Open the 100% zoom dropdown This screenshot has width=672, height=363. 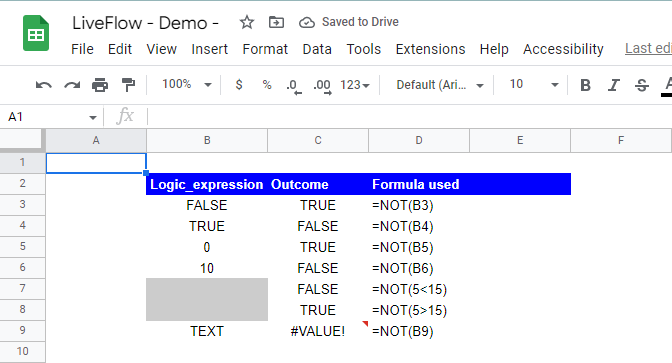pyautogui.click(x=187, y=84)
